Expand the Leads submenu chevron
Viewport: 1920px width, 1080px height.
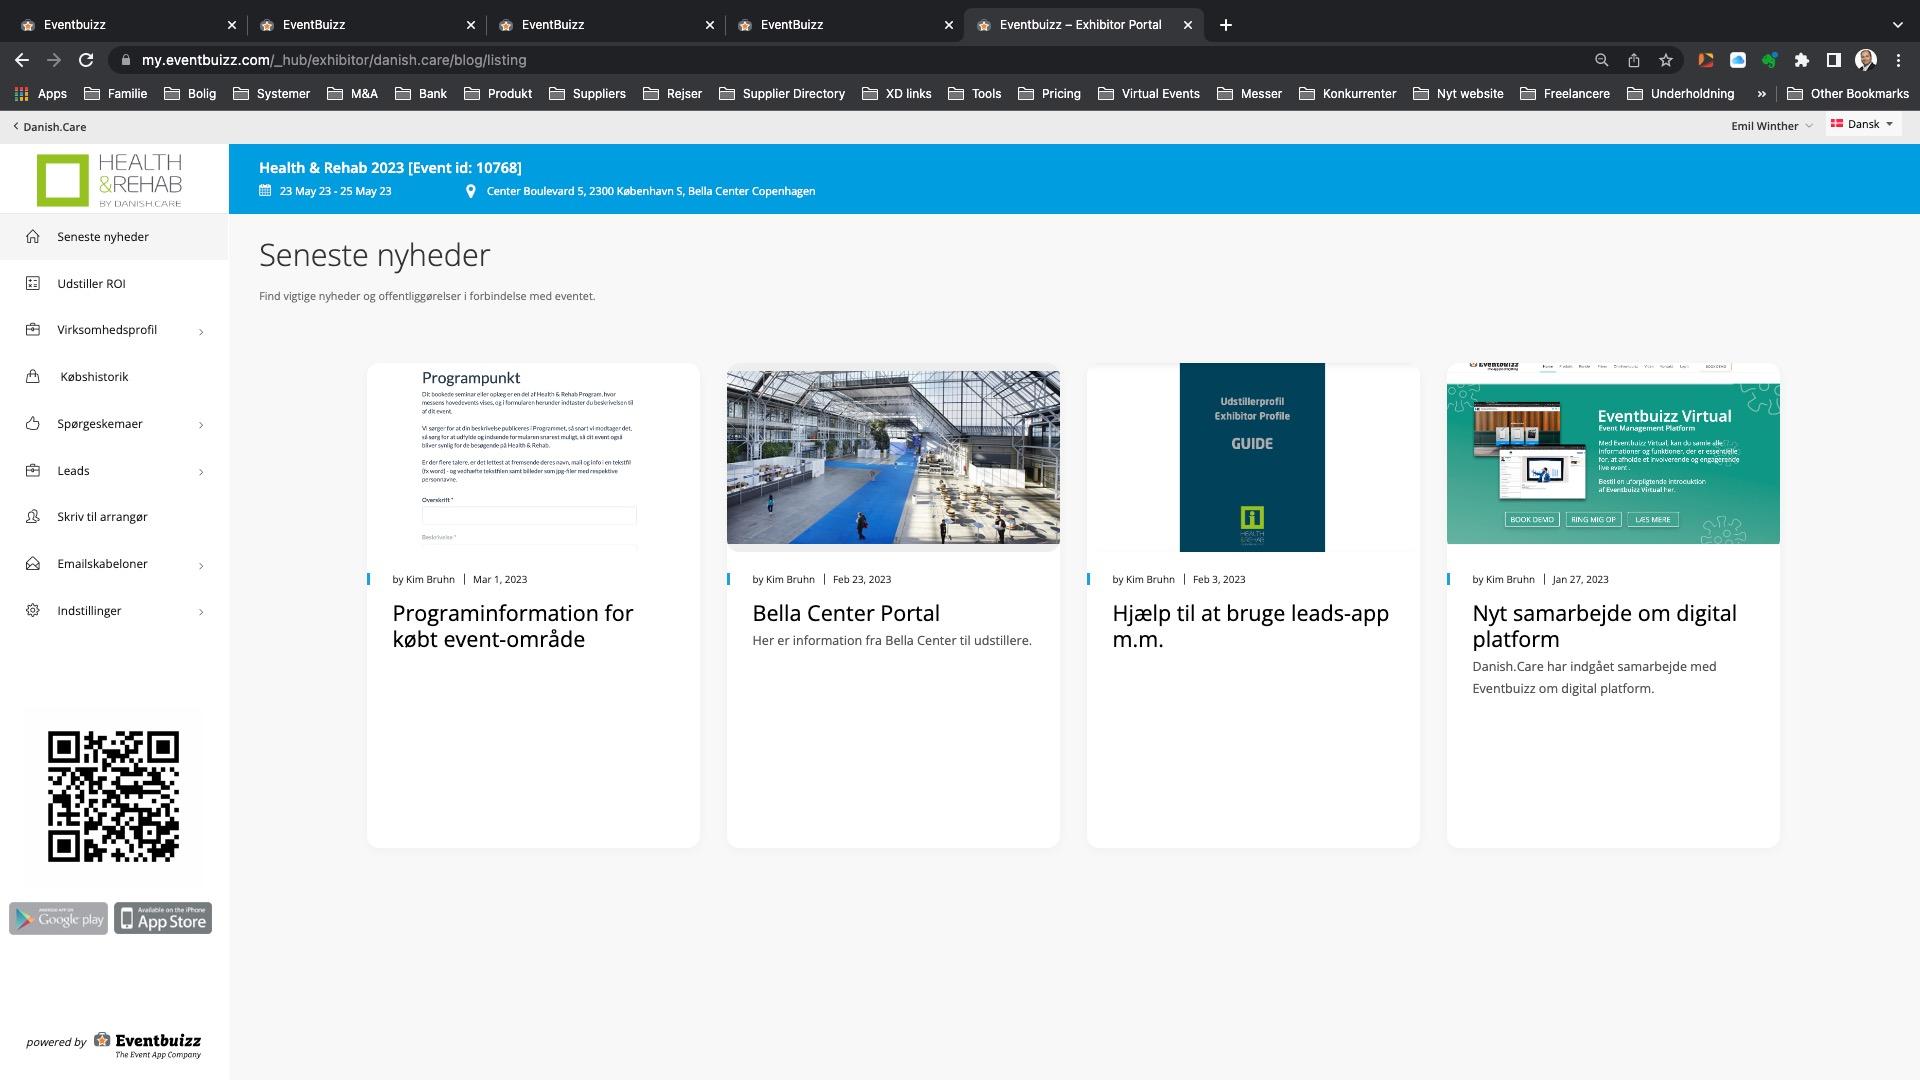coord(201,472)
